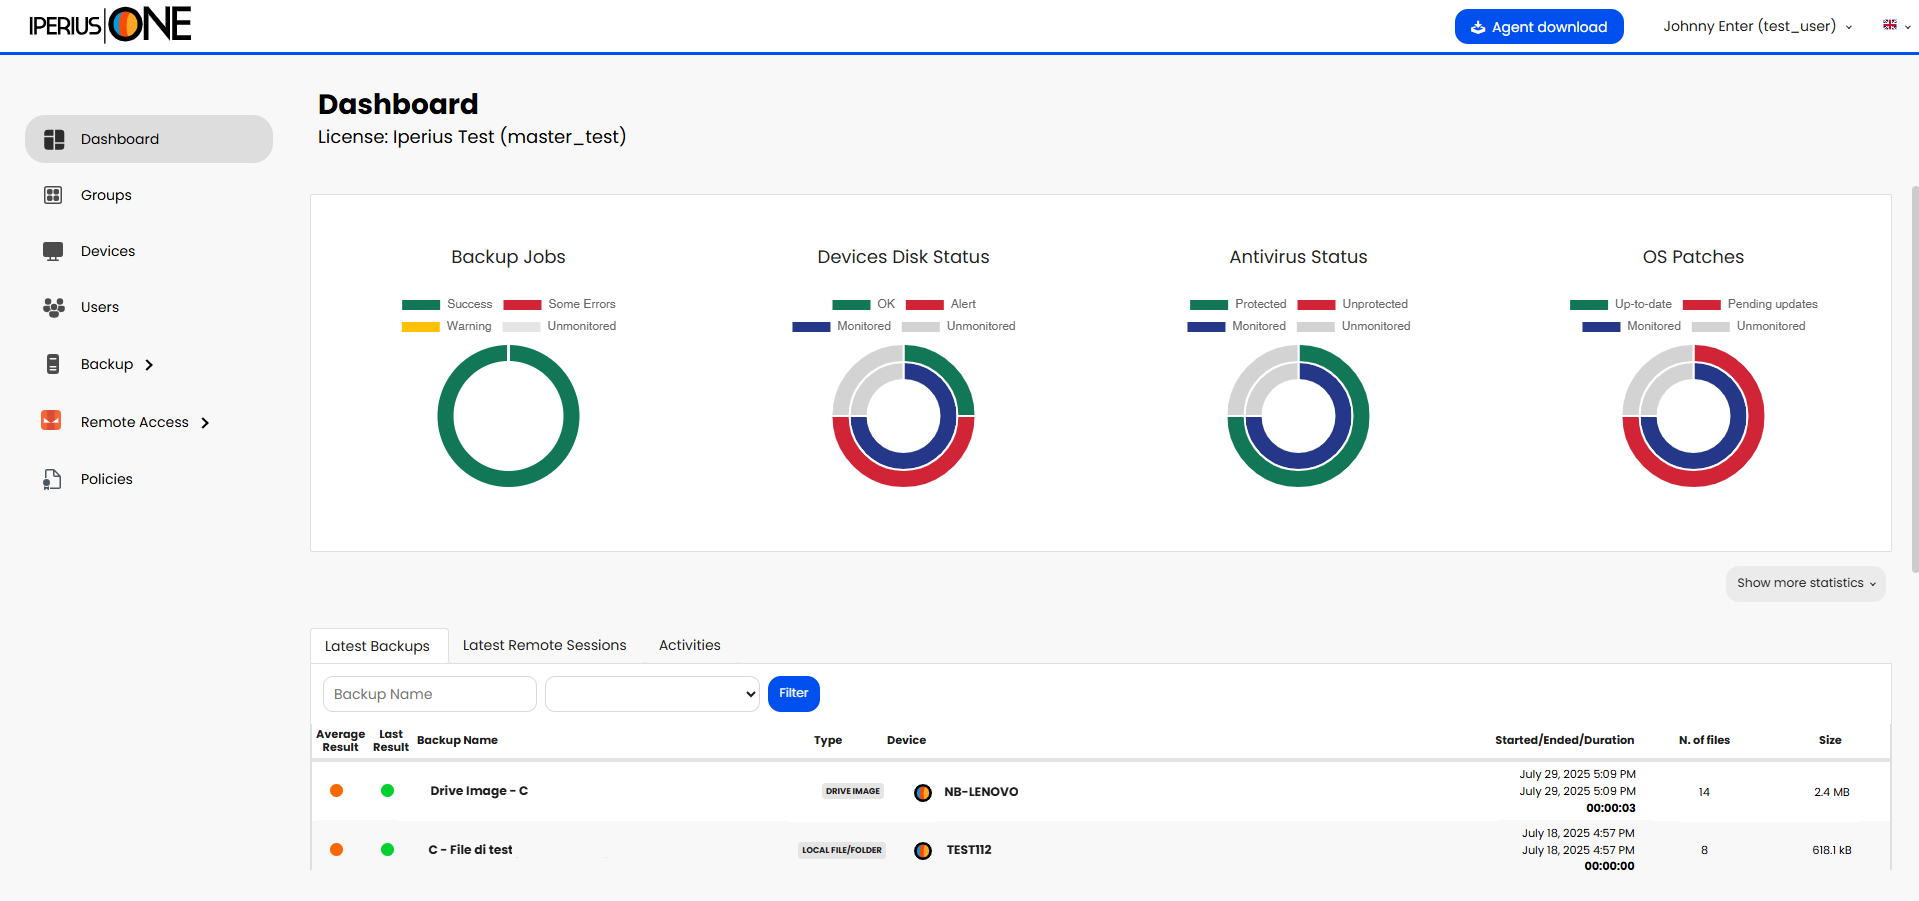
Task: Click the NB-LENOVO device icon
Action: (923, 792)
